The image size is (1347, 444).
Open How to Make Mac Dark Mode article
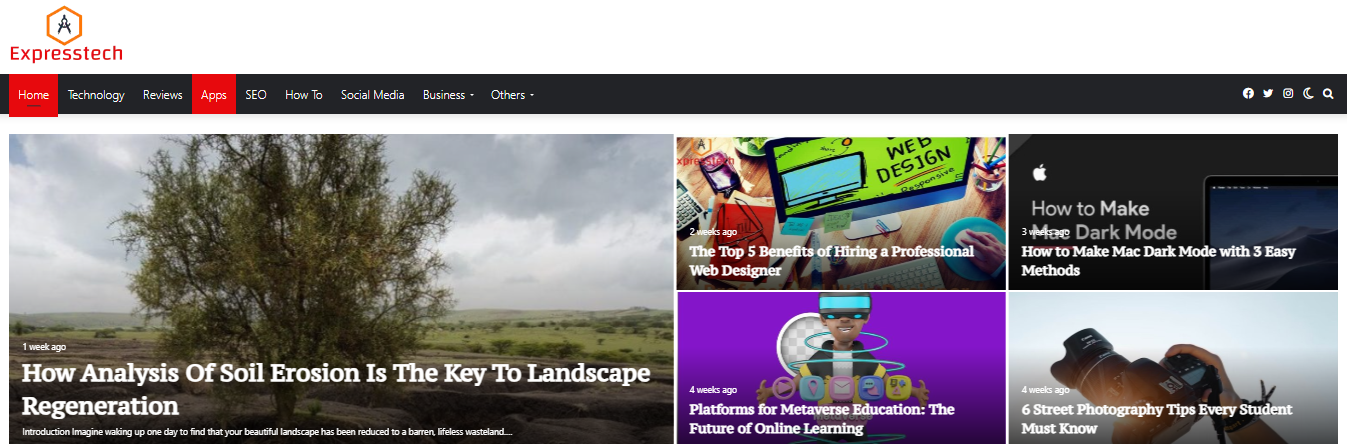pos(1158,260)
